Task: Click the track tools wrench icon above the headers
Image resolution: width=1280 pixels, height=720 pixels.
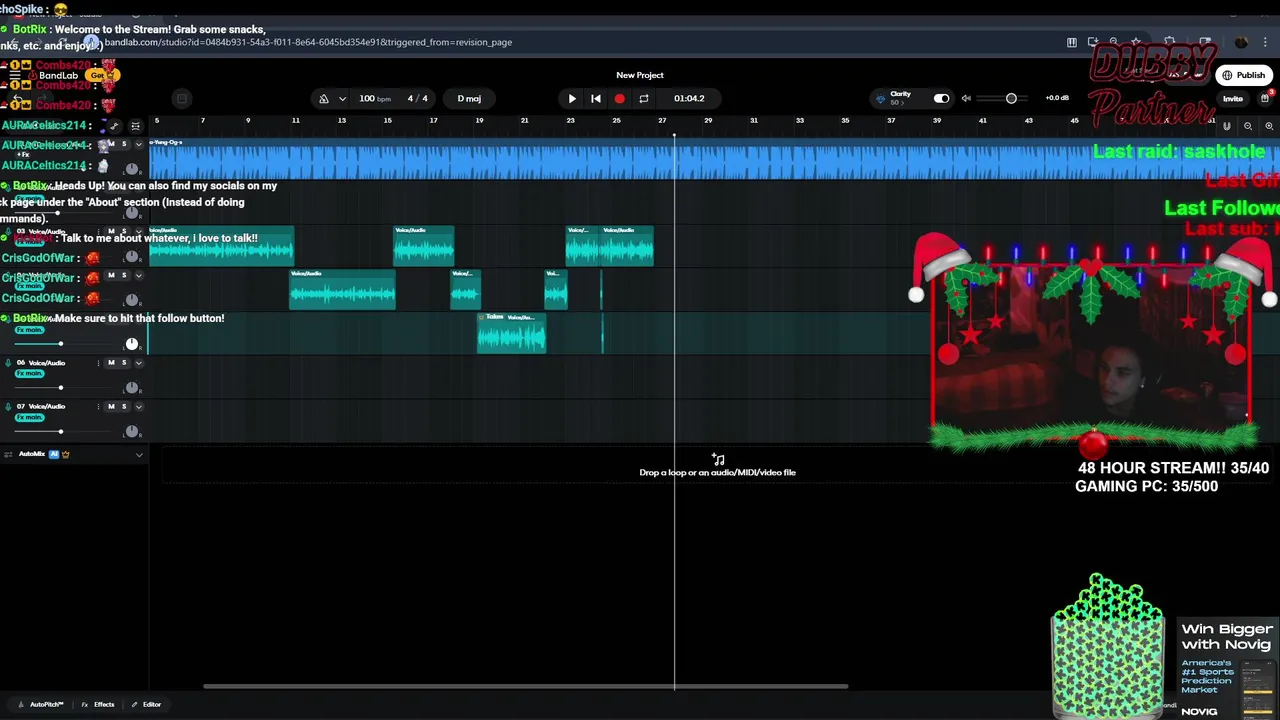Action: 114,126
